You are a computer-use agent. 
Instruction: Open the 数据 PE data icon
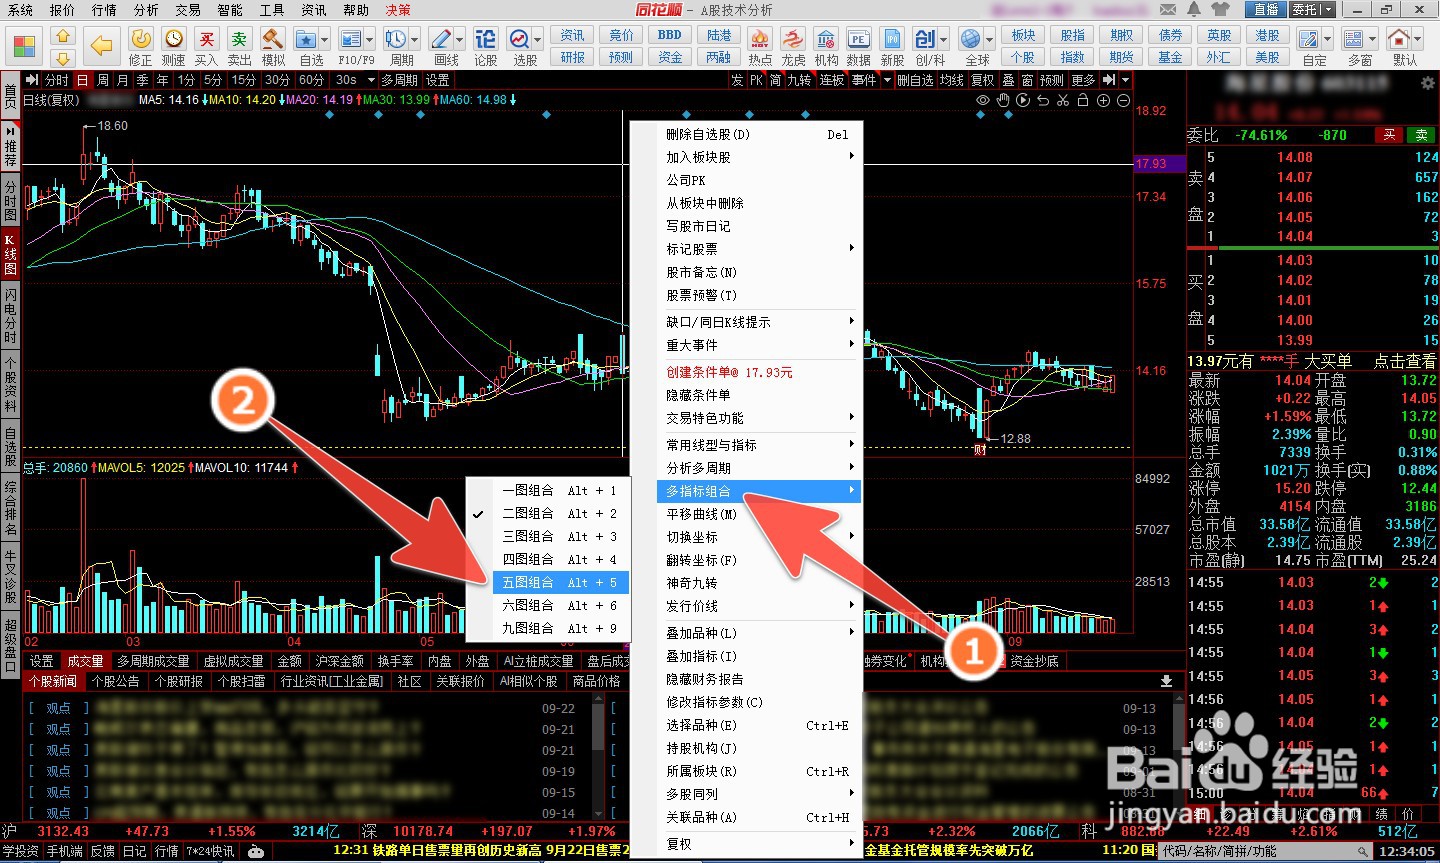coord(859,39)
